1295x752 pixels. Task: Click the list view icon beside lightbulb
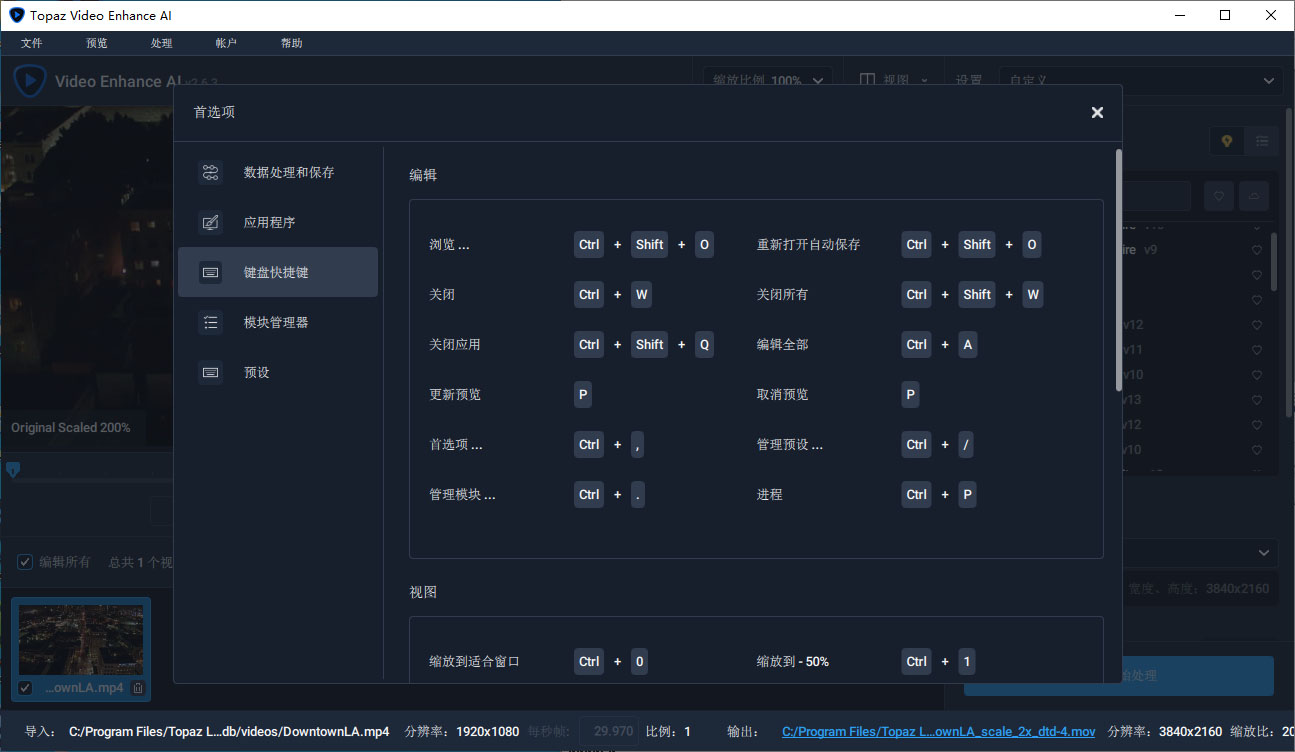click(1262, 142)
